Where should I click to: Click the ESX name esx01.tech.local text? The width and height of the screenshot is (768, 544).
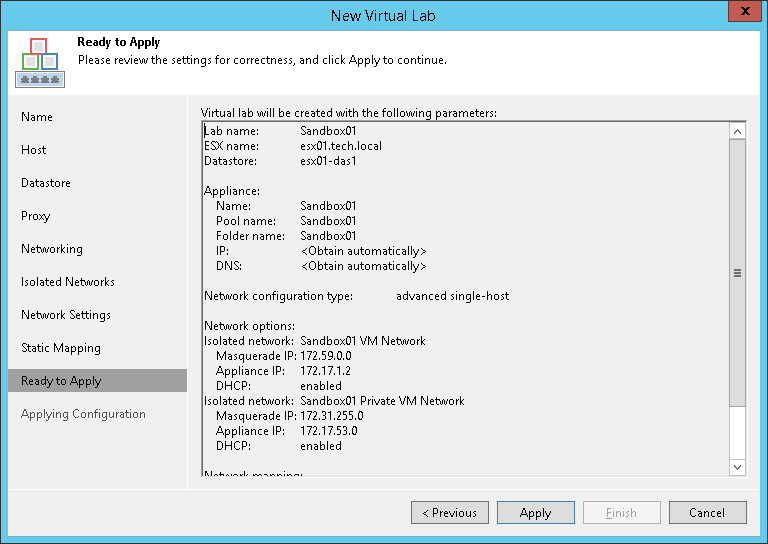coord(341,146)
